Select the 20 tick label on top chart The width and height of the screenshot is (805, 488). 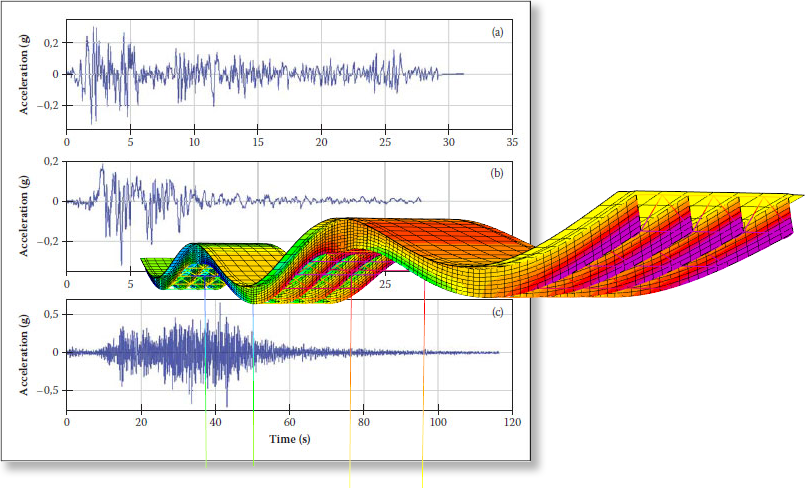point(321,142)
